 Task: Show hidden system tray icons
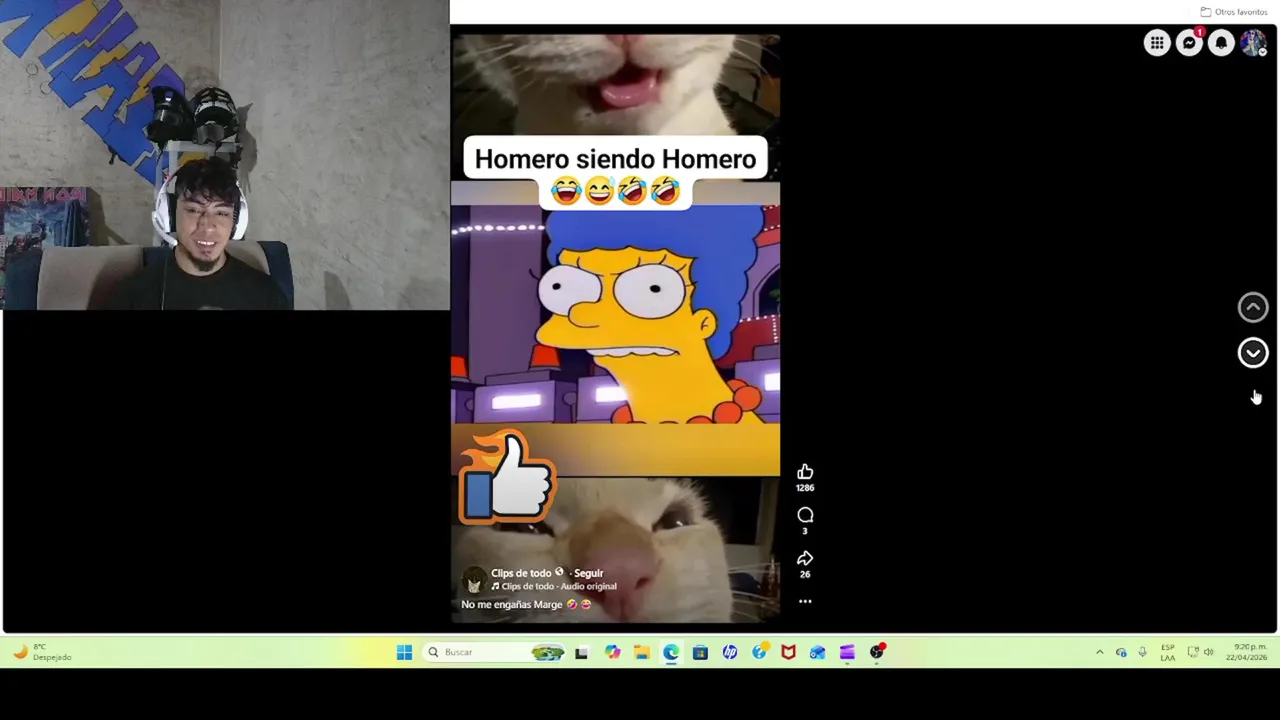click(x=1099, y=652)
